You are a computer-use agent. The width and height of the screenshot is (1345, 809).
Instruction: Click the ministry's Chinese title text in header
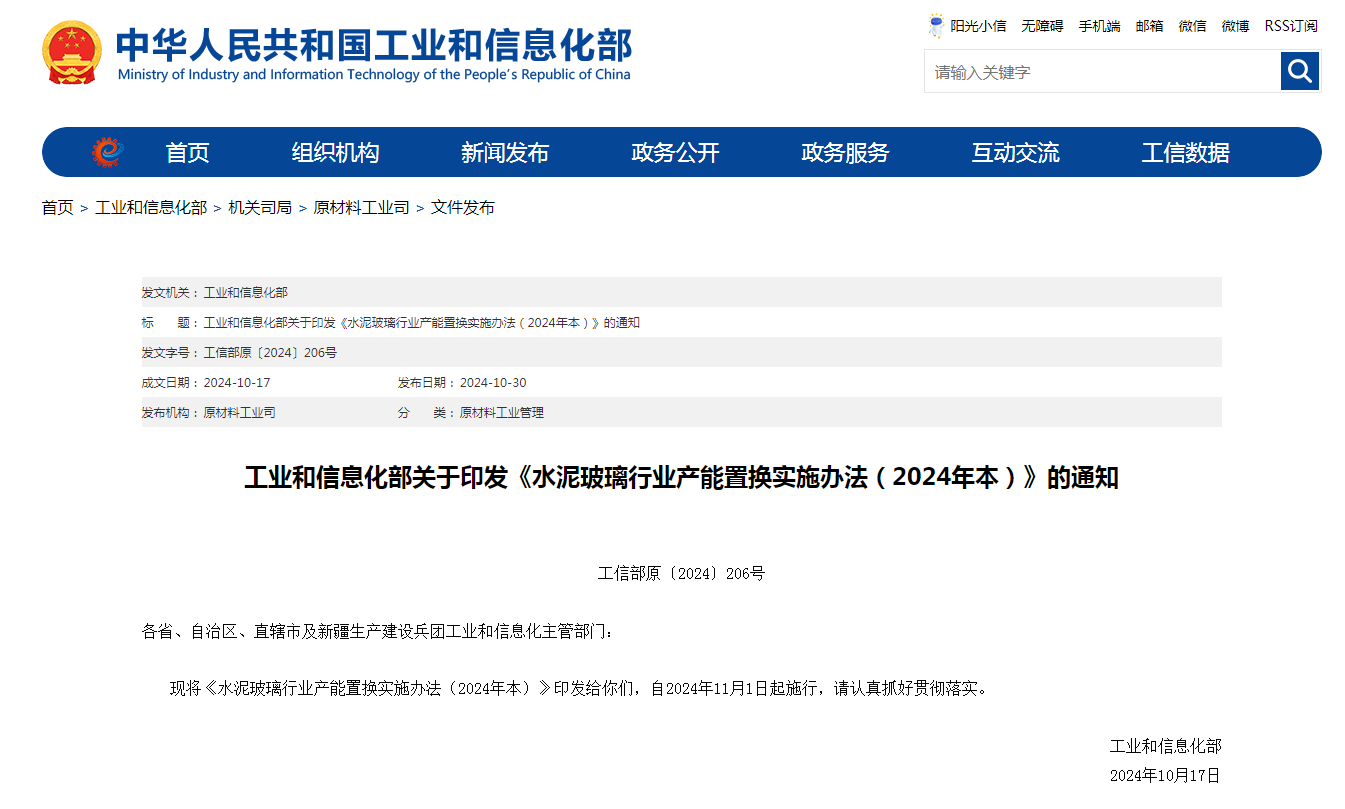[x=374, y=44]
